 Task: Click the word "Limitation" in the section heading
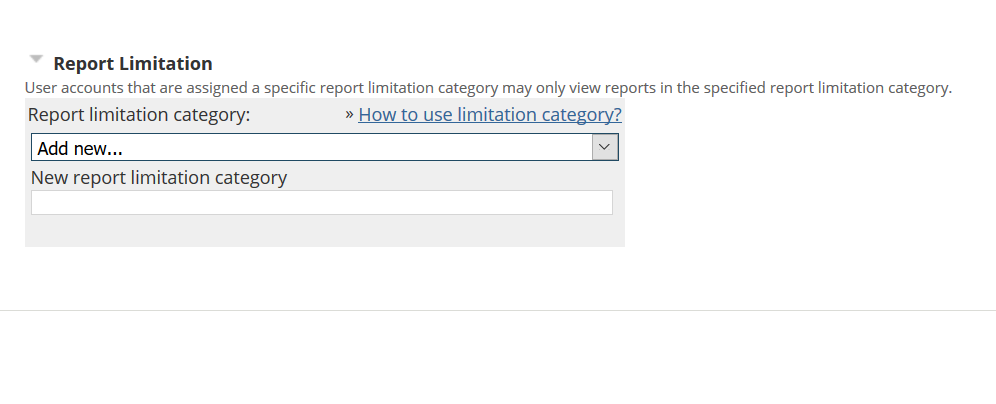click(x=168, y=64)
